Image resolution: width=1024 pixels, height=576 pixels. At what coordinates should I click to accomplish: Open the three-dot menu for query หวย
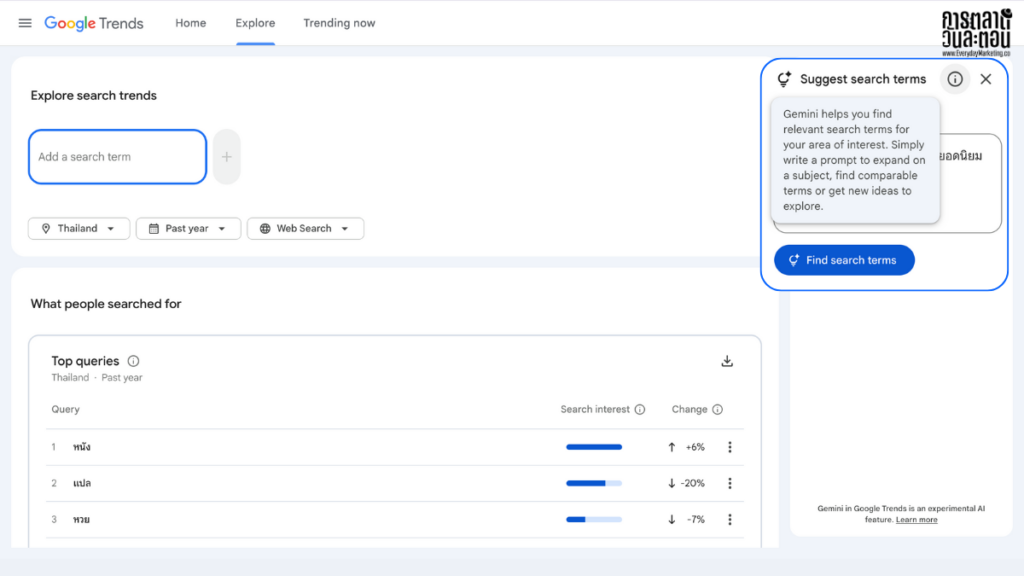pyautogui.click(x=730, y=519)
